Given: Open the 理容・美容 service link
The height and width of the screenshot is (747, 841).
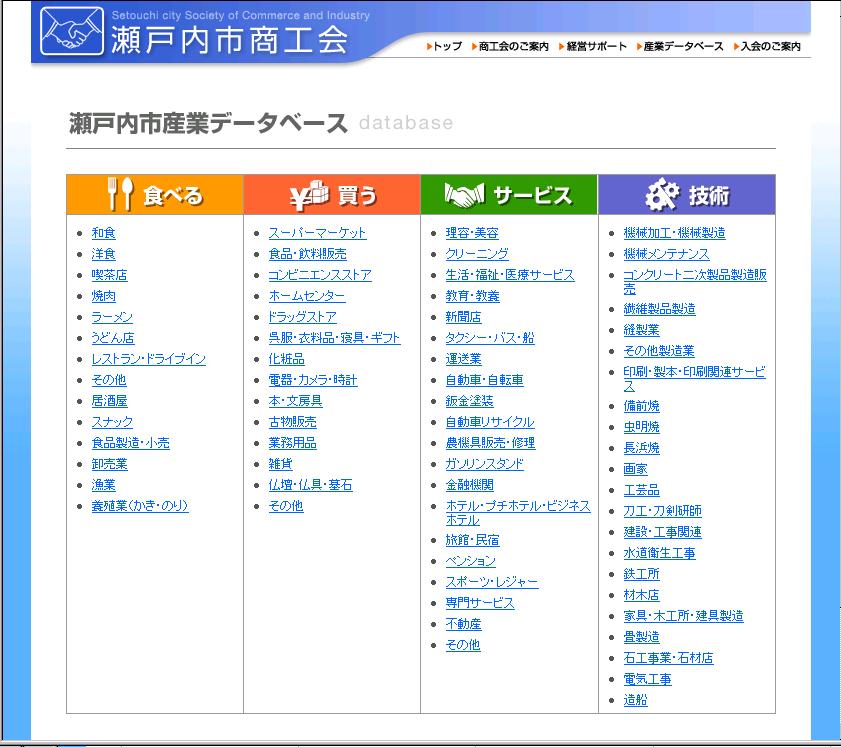Looking at the screenshot, I should coord(472,233).
